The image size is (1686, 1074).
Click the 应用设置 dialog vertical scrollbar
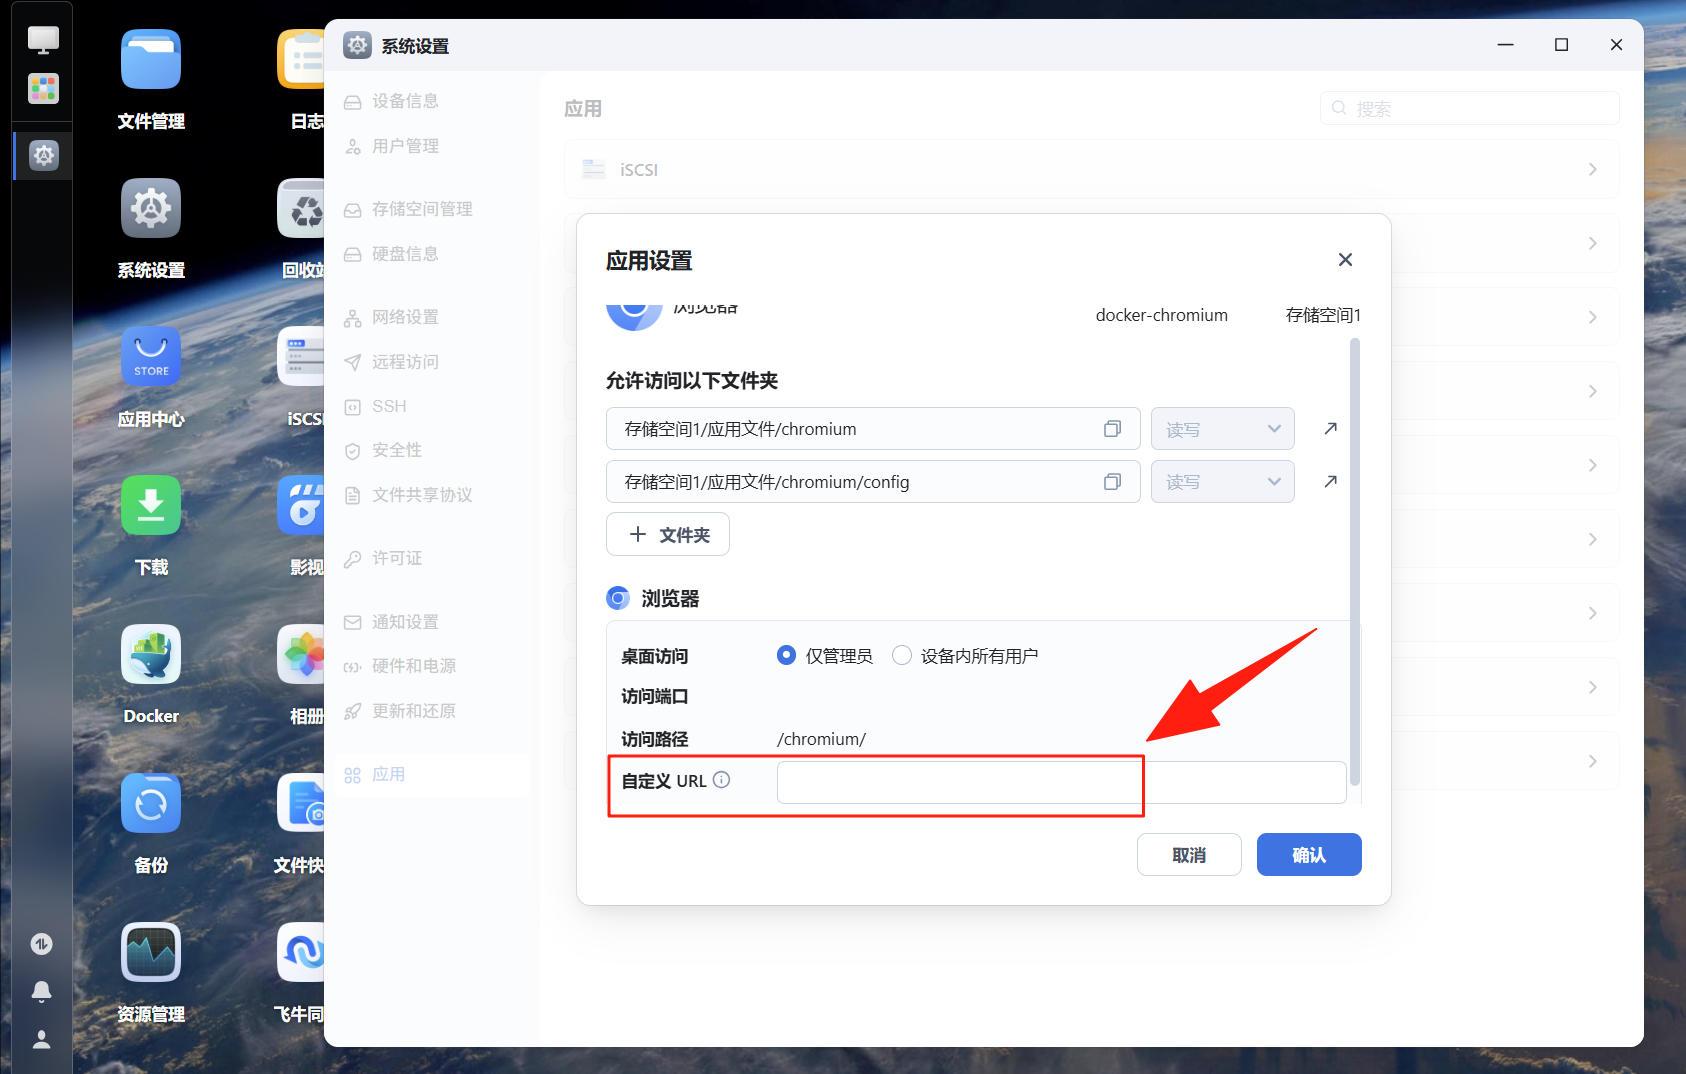(1355, 562)
